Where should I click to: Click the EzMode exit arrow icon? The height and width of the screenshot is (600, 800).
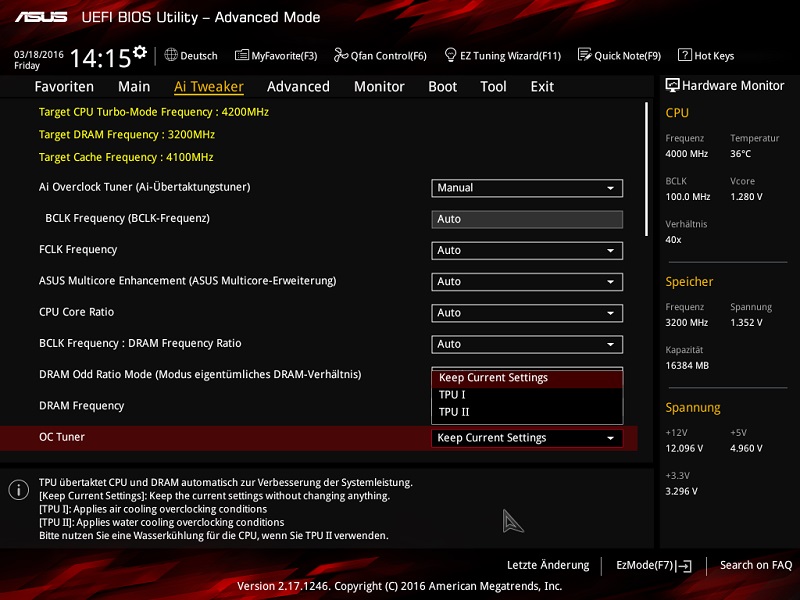pyautogui.click(x=684, y=566)
